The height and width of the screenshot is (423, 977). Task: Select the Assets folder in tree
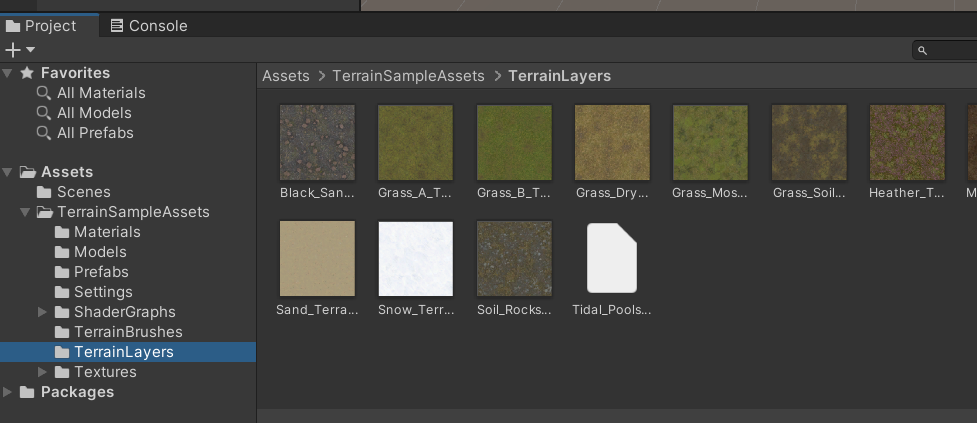[x=67, y=172]
